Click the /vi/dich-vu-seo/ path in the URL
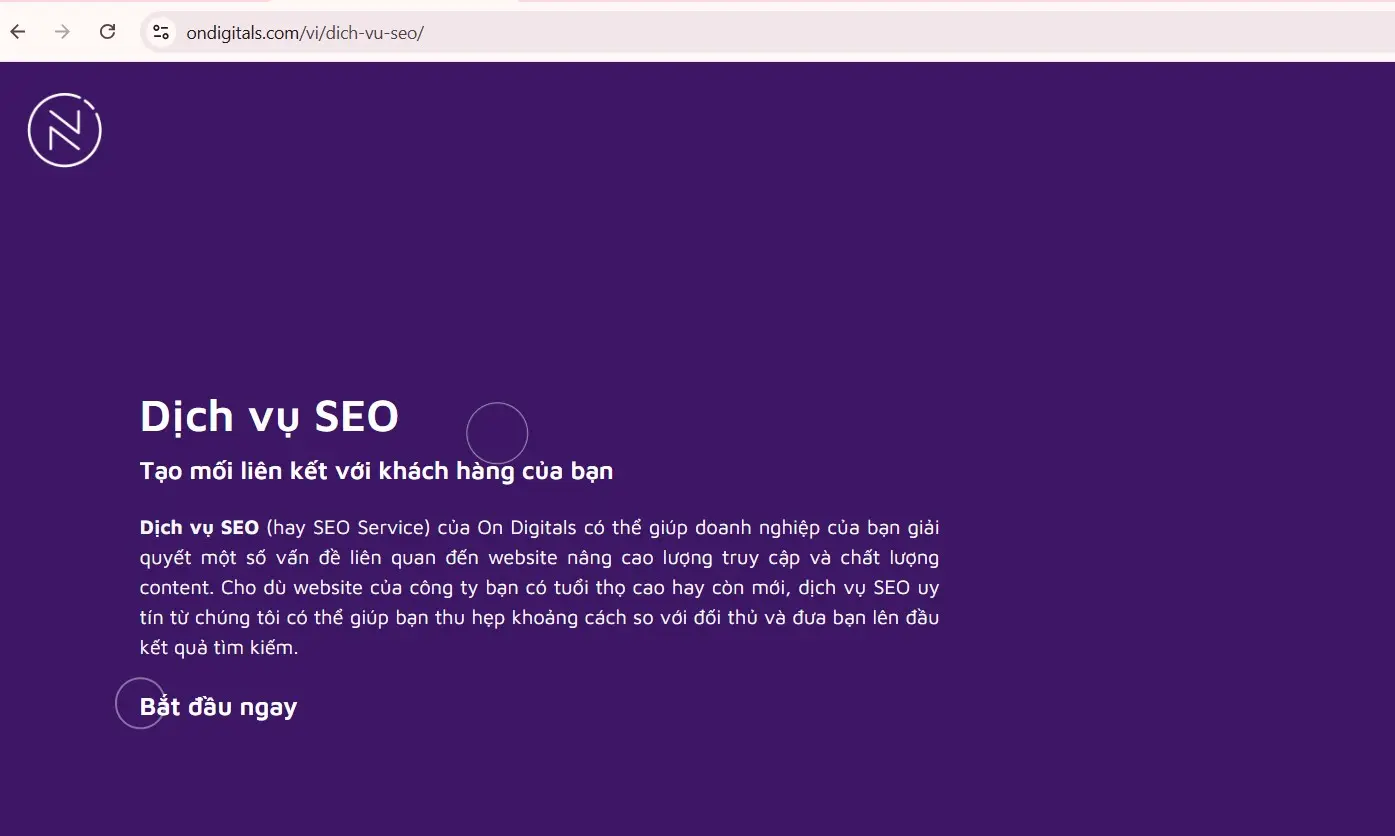 (362, 33)
